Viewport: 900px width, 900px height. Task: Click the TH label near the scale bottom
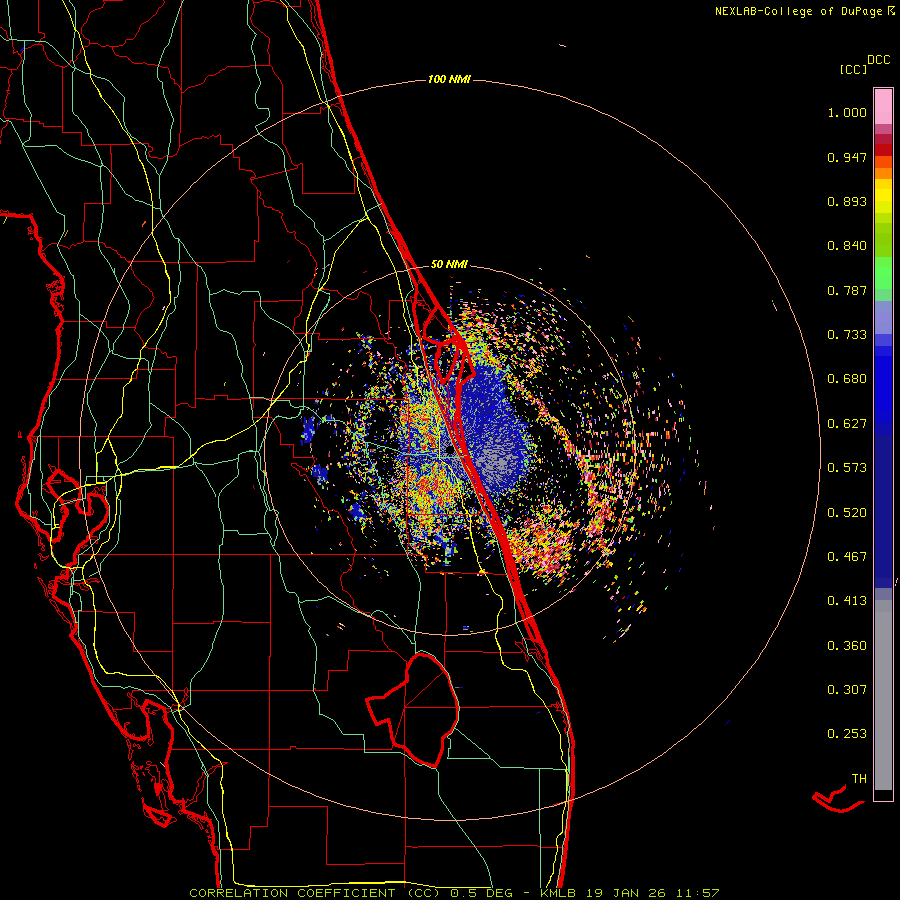pos(859,779)
